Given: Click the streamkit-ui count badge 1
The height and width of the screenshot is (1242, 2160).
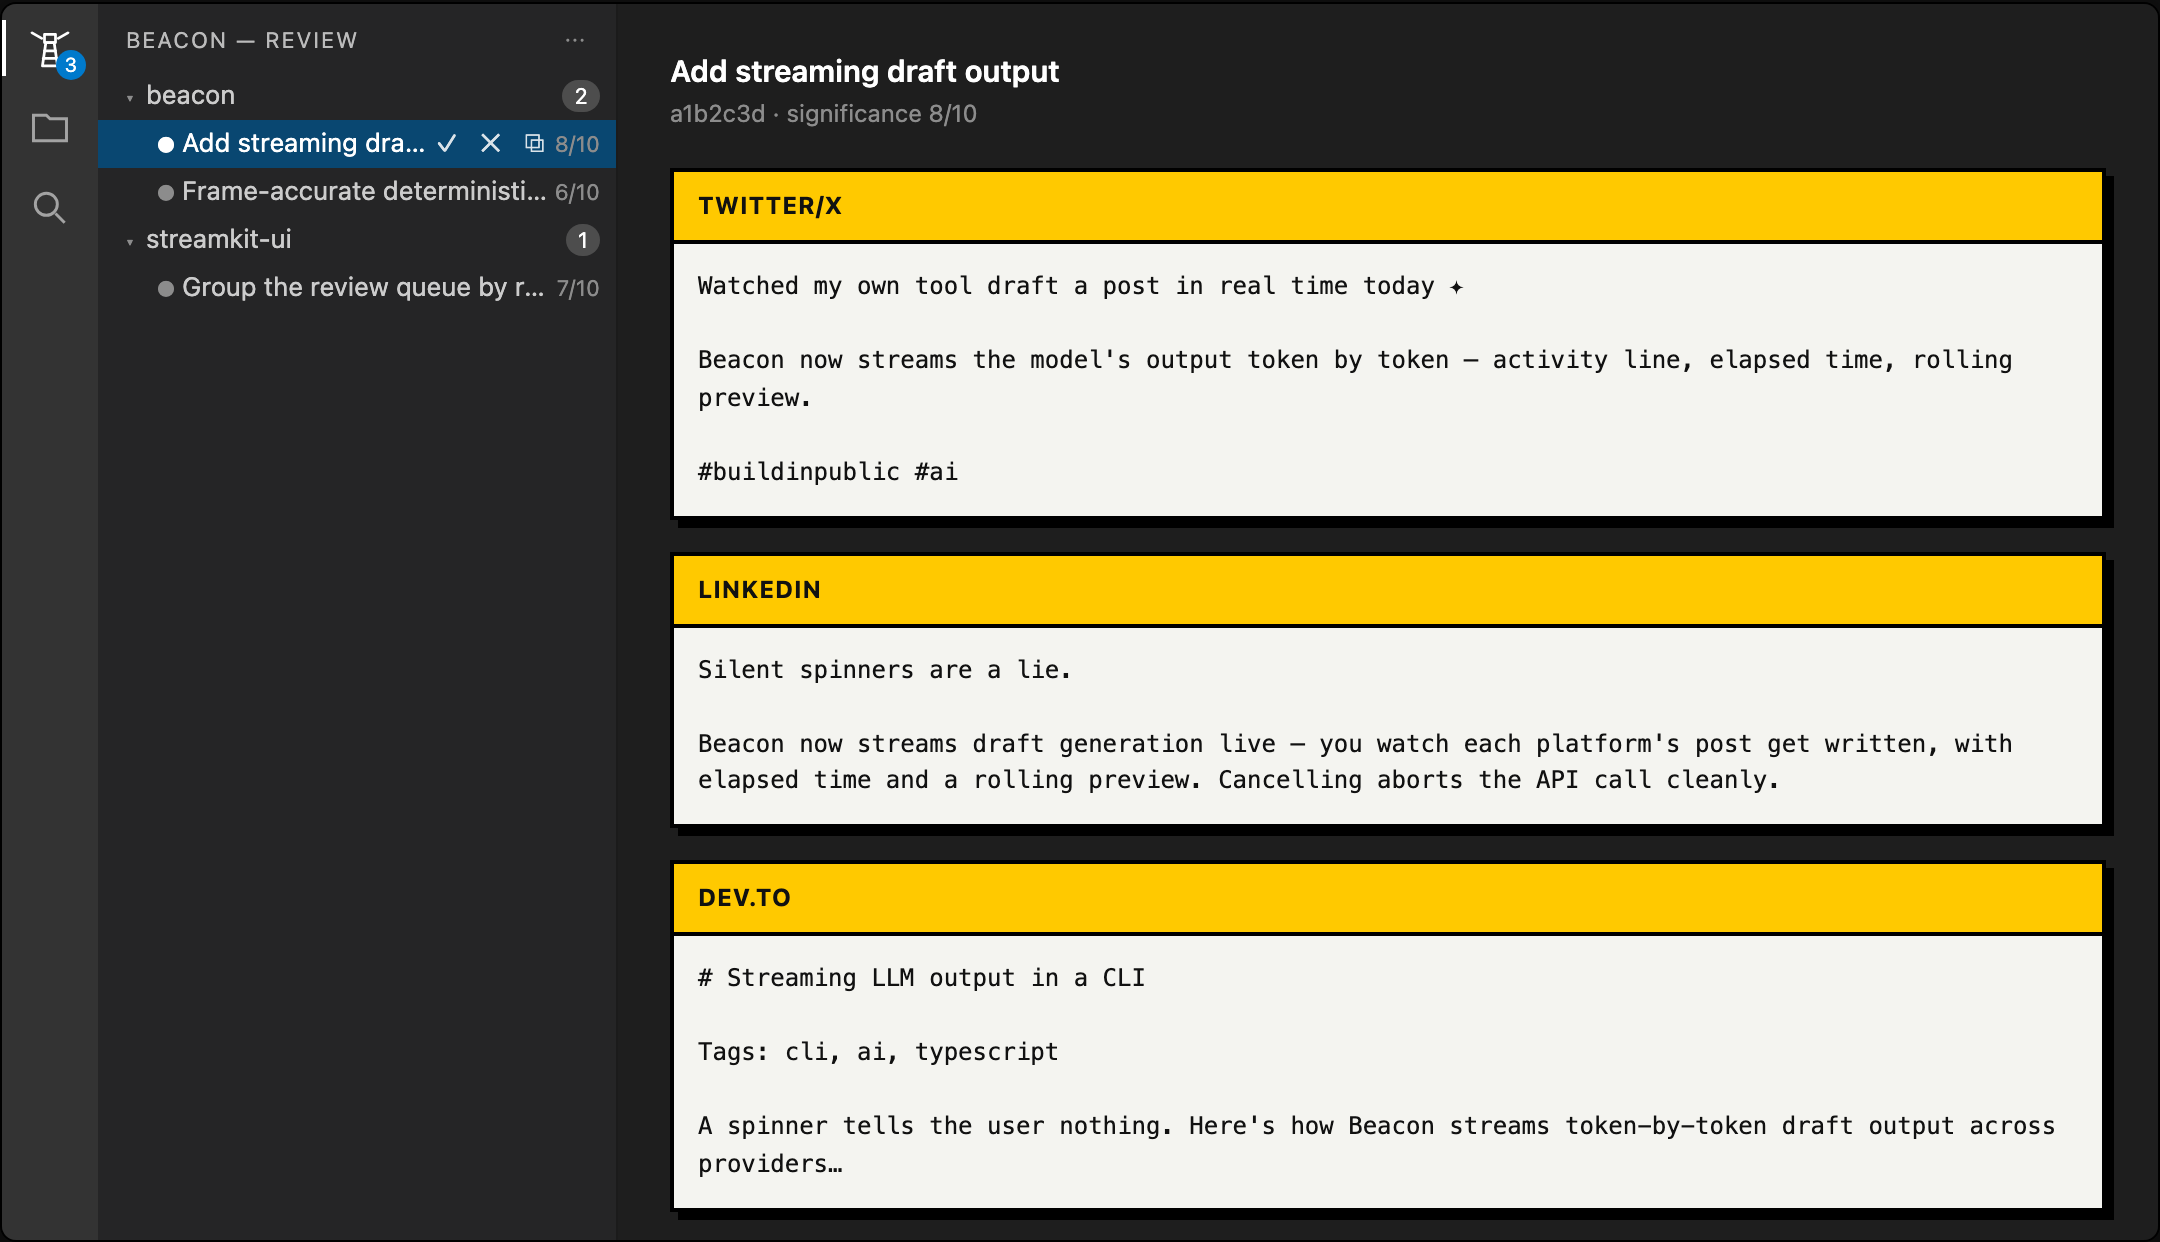Looking at the screenshot, I should [583, 240].
